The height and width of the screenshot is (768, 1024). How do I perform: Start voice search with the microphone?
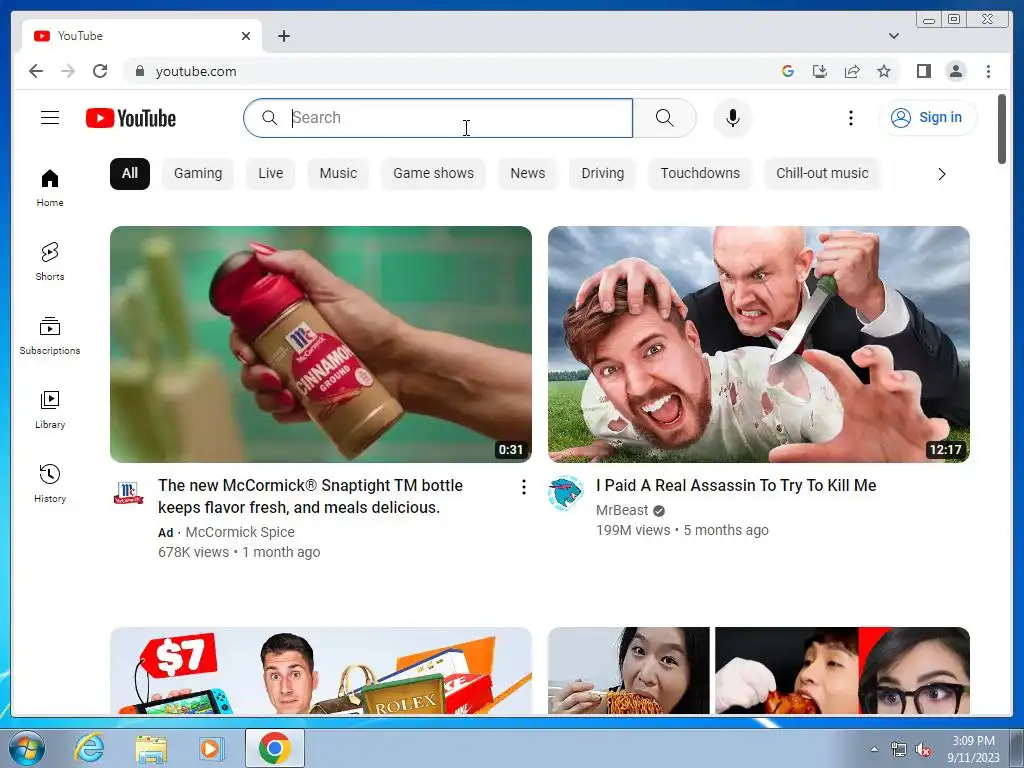pos(733,118)
